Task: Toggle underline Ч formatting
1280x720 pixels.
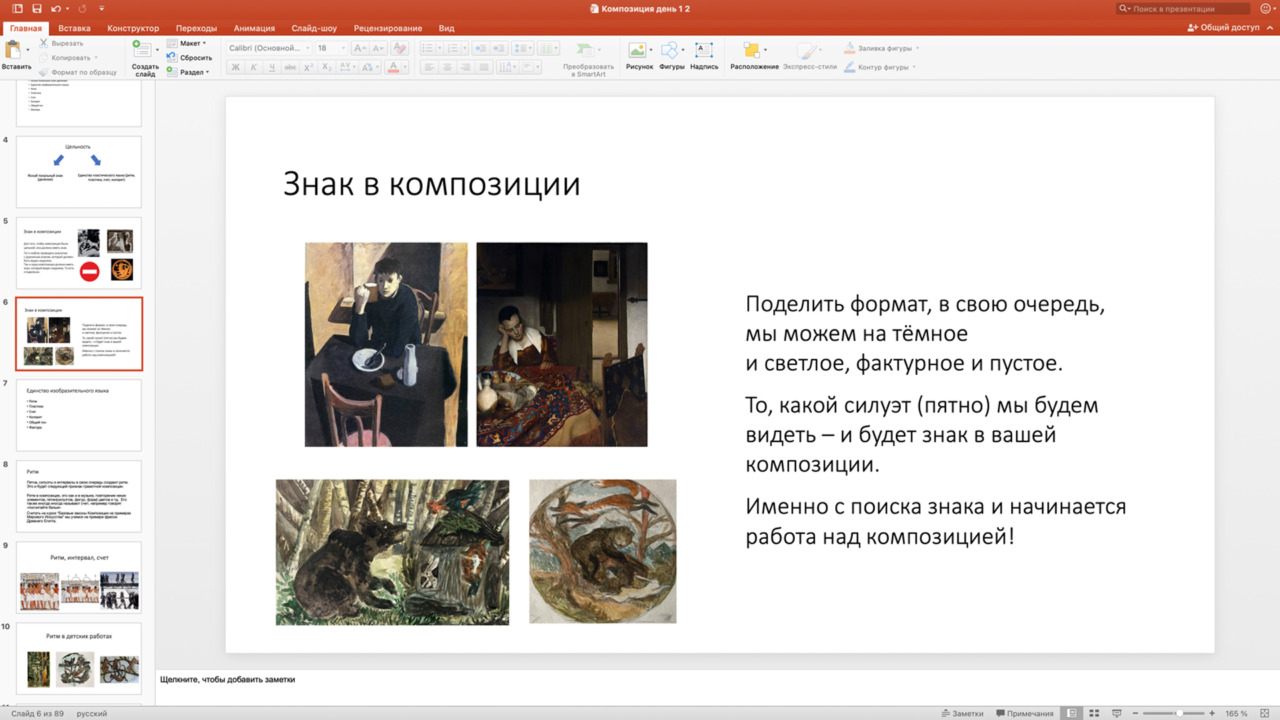Action: click(x=271, y=68)
